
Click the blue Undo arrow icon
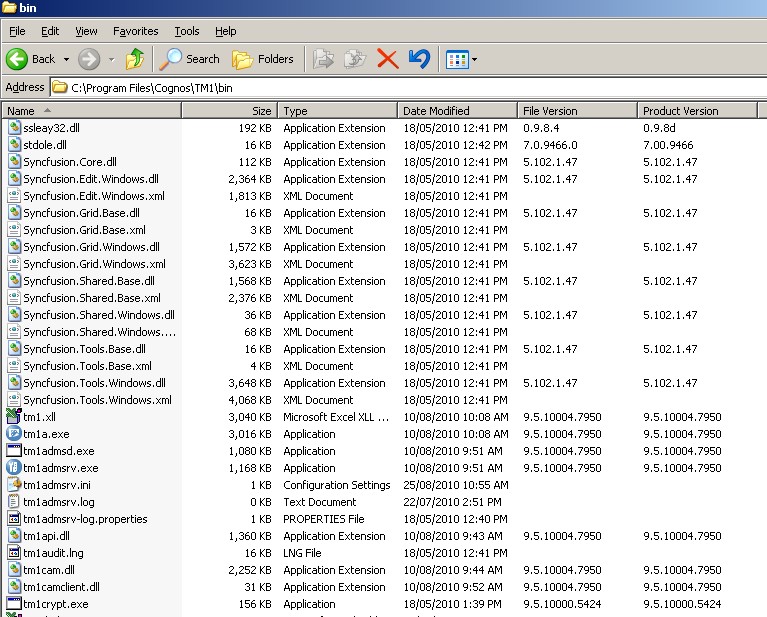point(420,59)
